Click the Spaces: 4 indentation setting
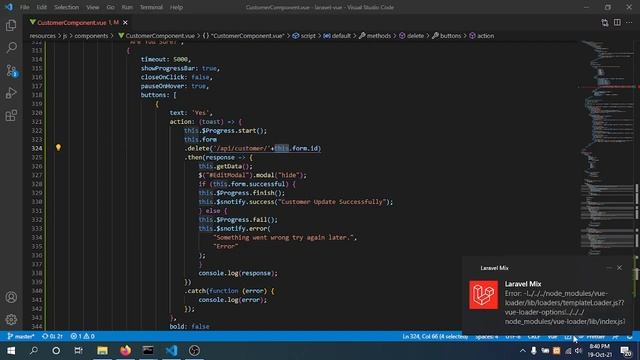This screenshot has width=640, height=360. (x=487, y=336)
